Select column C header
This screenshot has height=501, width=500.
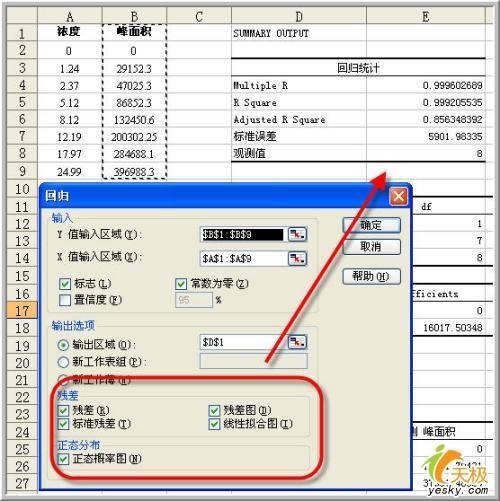coord(199,16)
